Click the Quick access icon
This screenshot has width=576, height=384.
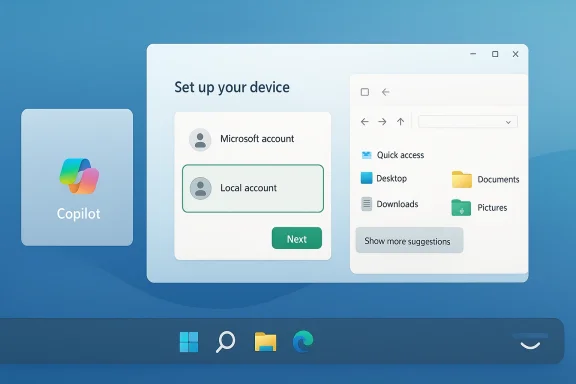366,155
